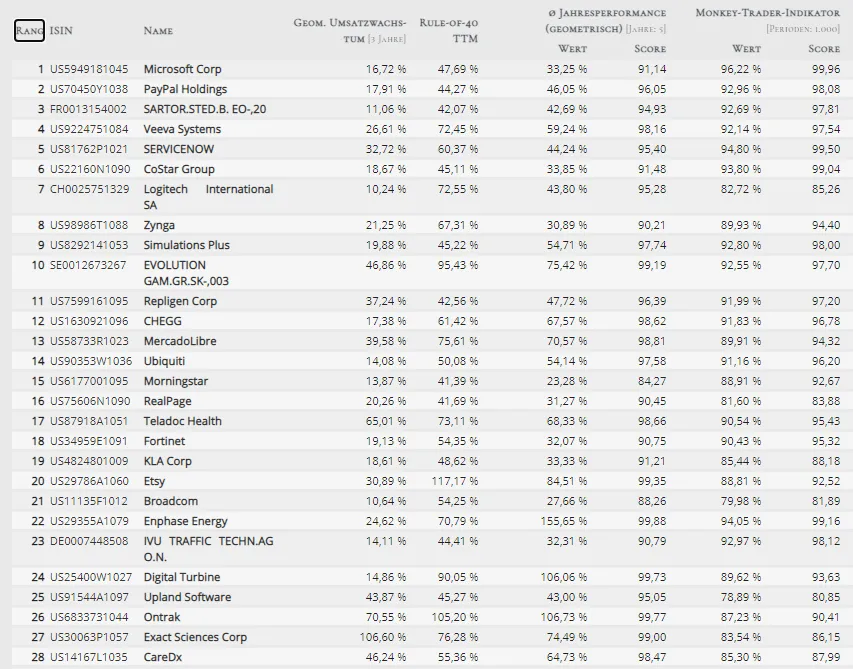Click Enphase Energy performance 155,65 %

point(564,521)
